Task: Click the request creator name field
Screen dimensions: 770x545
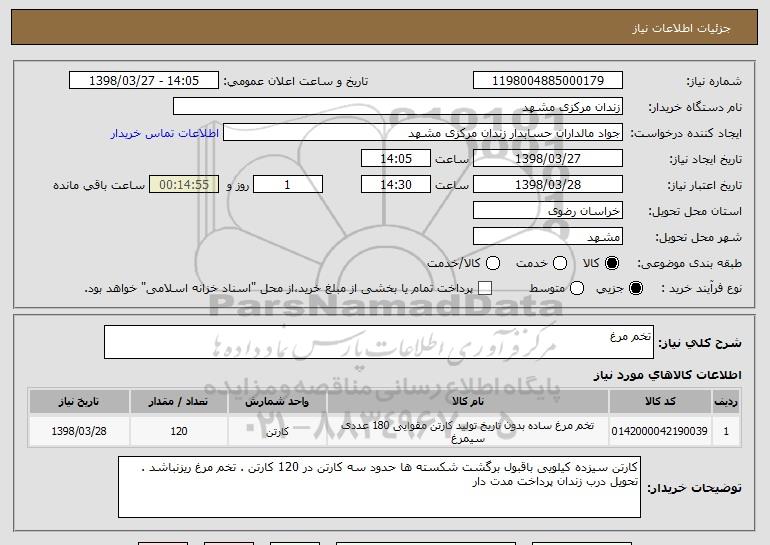Action: coord(423,133)
